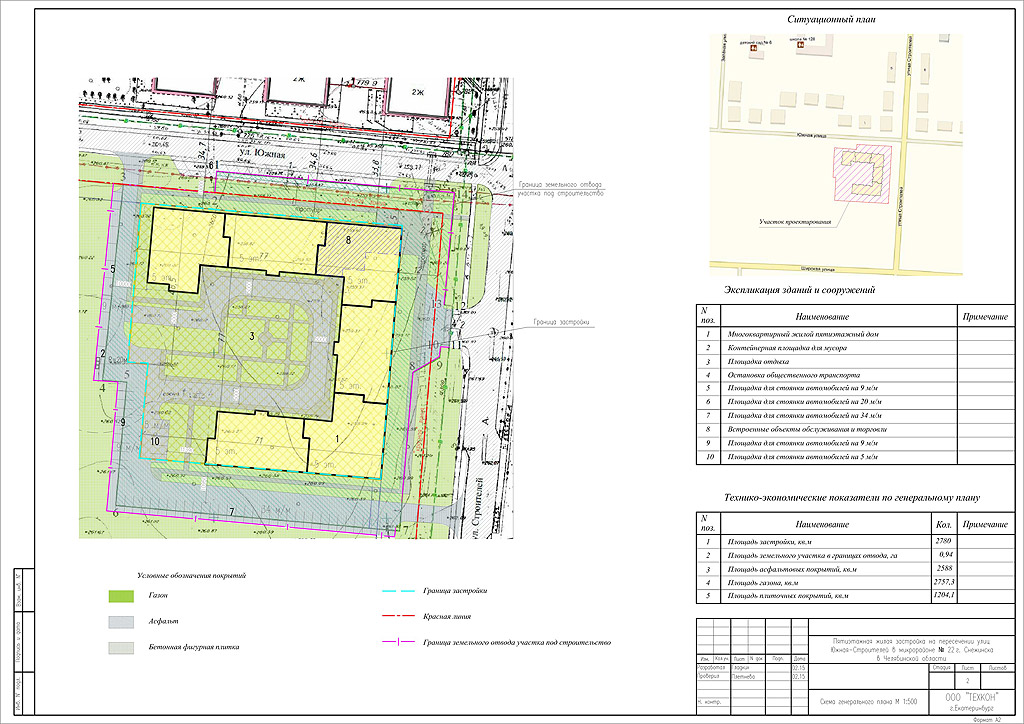This screenshot has width=1024, height=724.
Task: Click the Ситуационный план heading
Action: [x=834, y=20]
